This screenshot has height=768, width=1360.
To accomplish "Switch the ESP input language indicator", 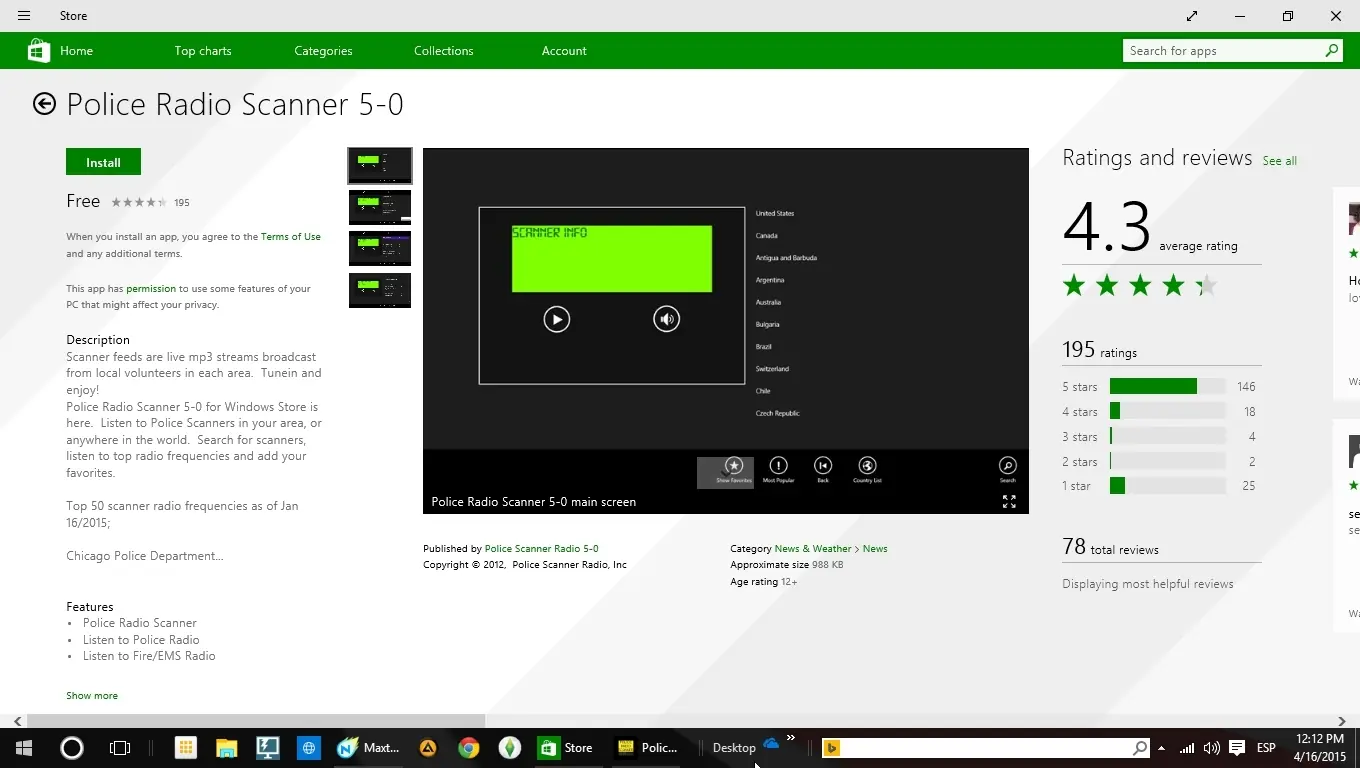I will click(1266, 748).
